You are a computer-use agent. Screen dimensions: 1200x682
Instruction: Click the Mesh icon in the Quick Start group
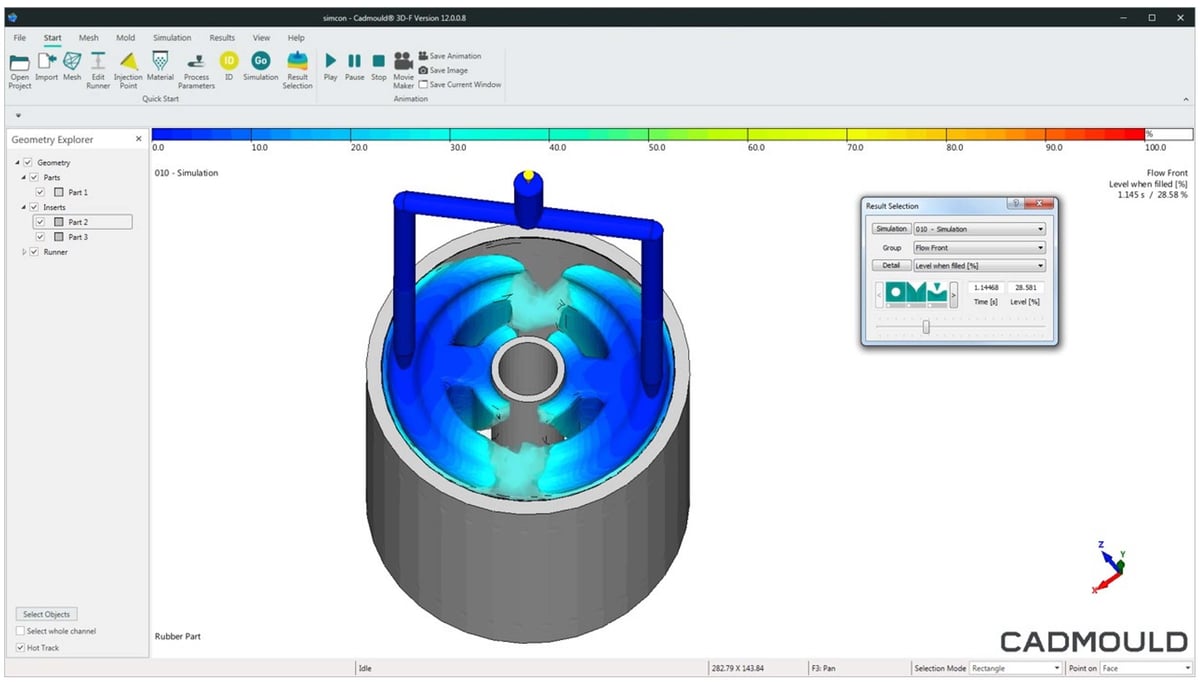(72, 61)
